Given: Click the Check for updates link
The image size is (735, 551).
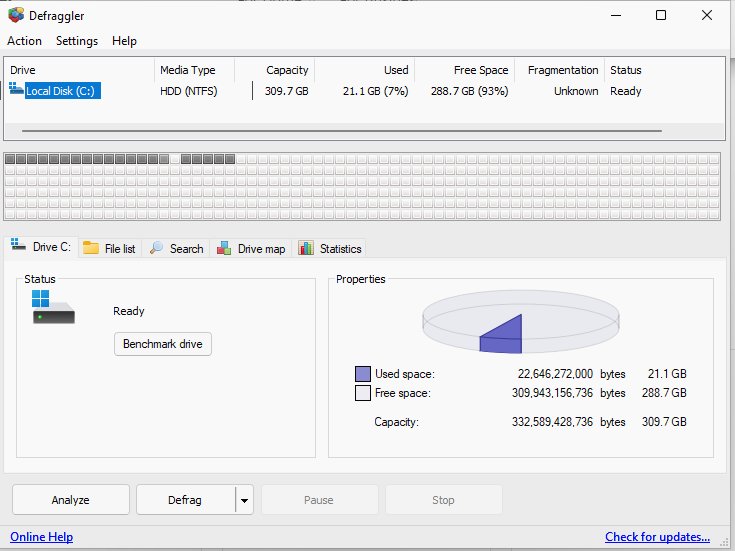Looking at the screenshot, I should click(657, 537).
